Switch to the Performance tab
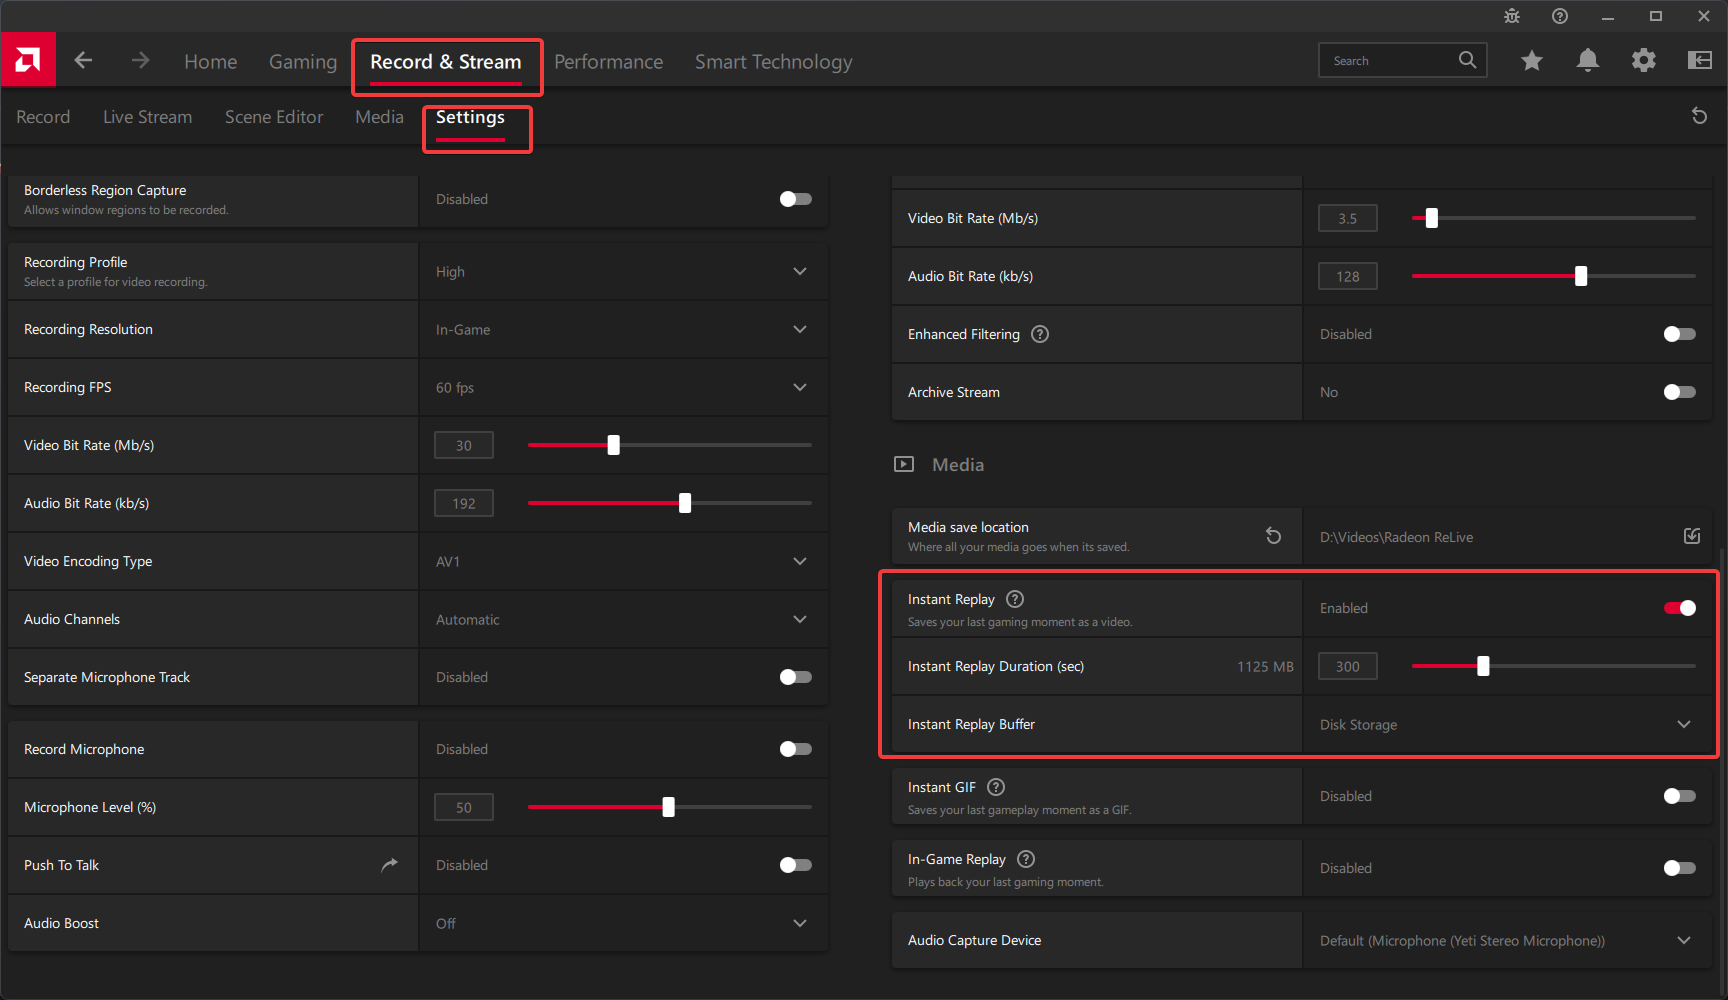 (608, 62)
